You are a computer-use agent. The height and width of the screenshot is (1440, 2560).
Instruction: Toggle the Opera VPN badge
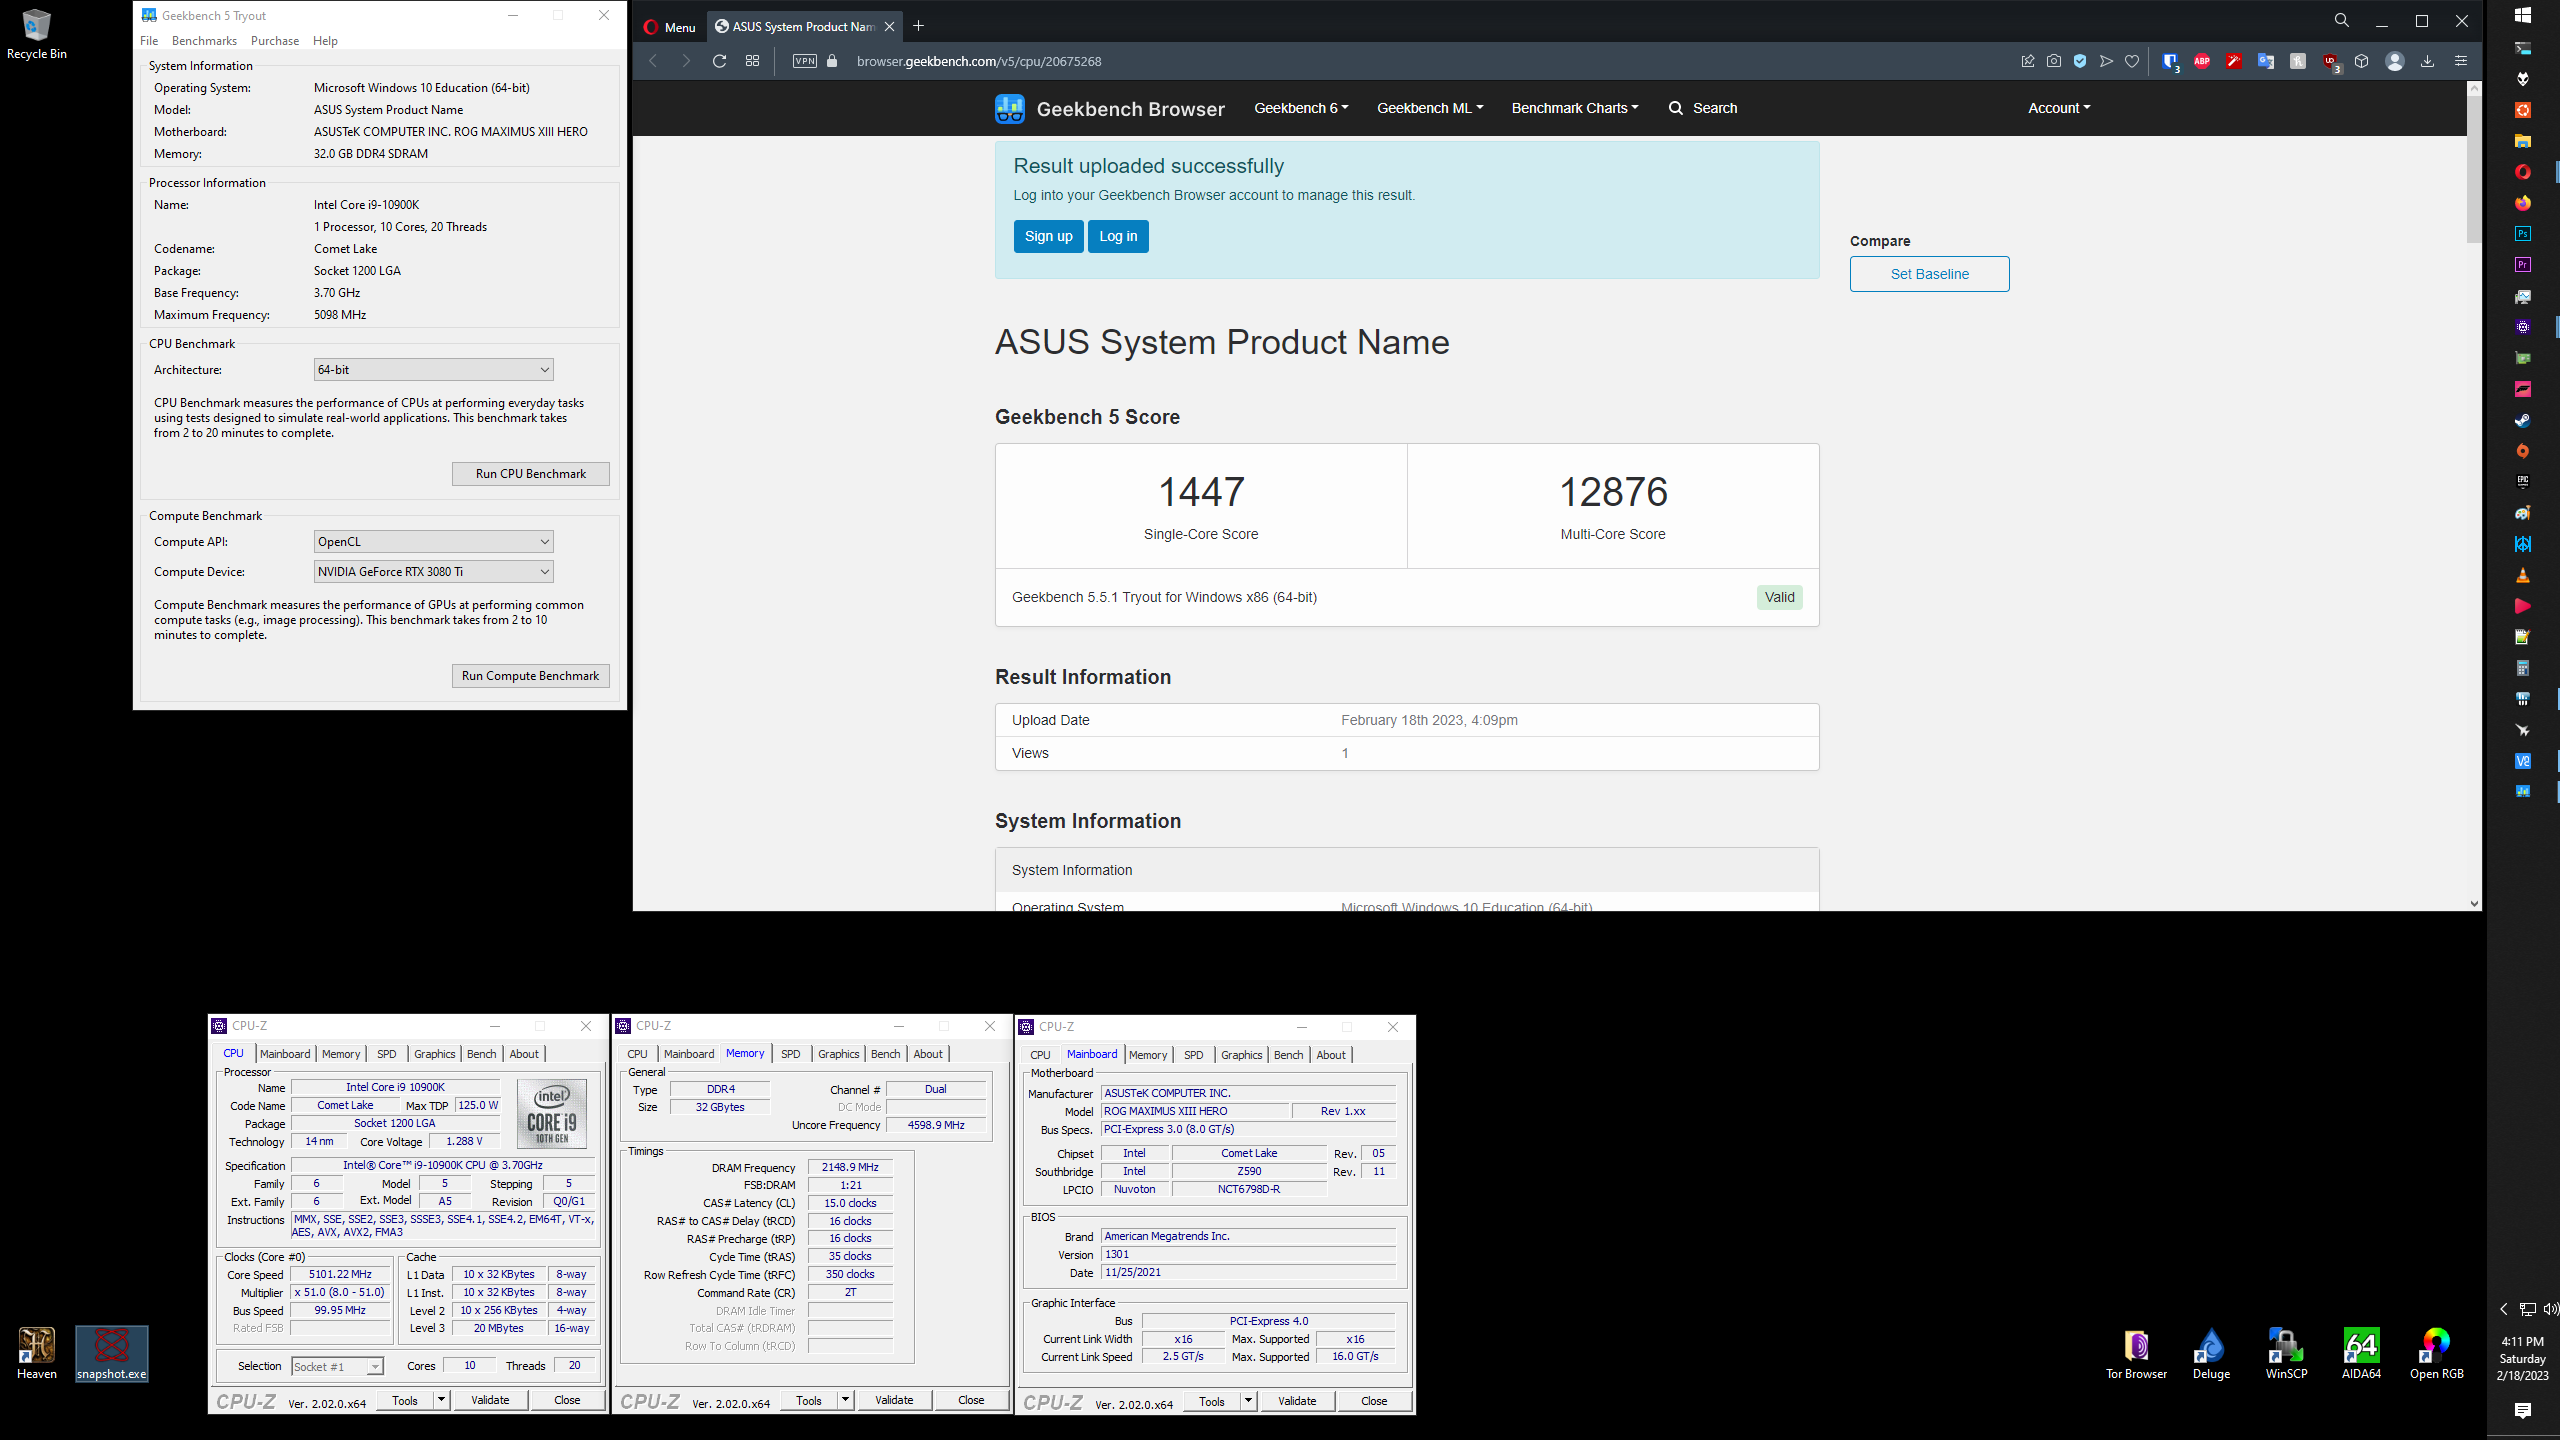point(805,61)
